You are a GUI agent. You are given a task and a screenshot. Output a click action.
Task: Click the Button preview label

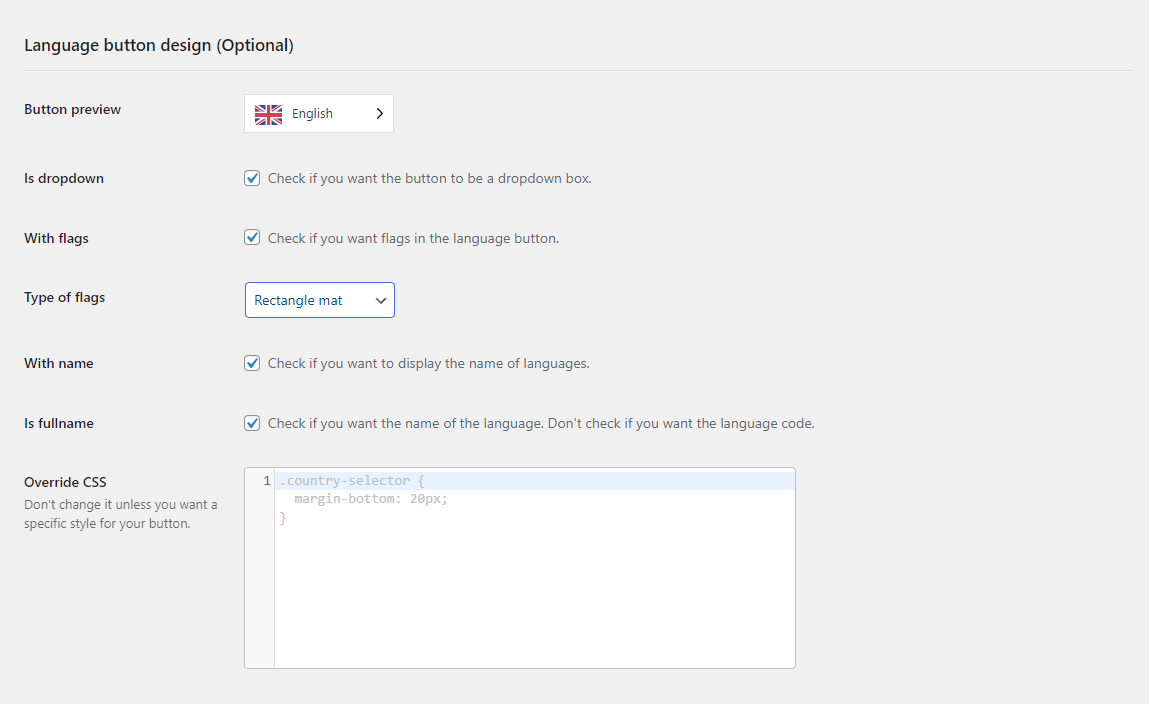(72, 109)
